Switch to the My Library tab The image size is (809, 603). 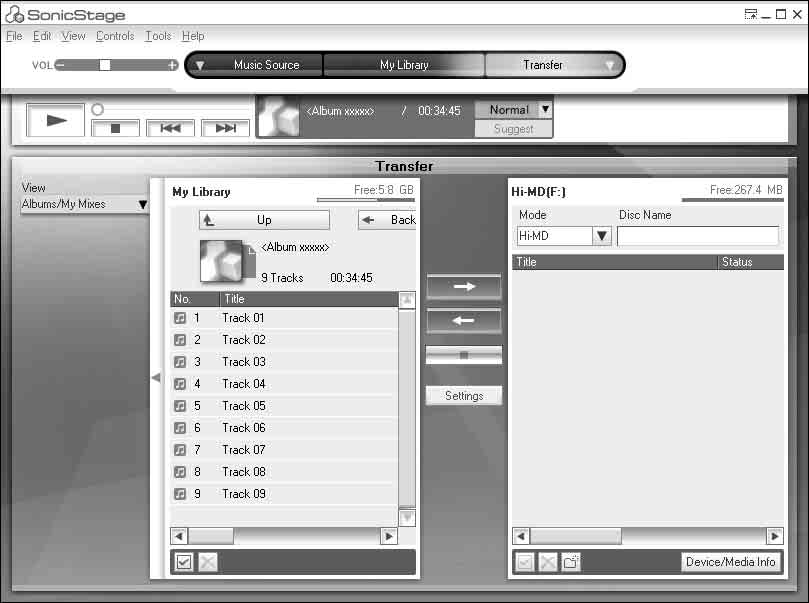click(404, 65)
